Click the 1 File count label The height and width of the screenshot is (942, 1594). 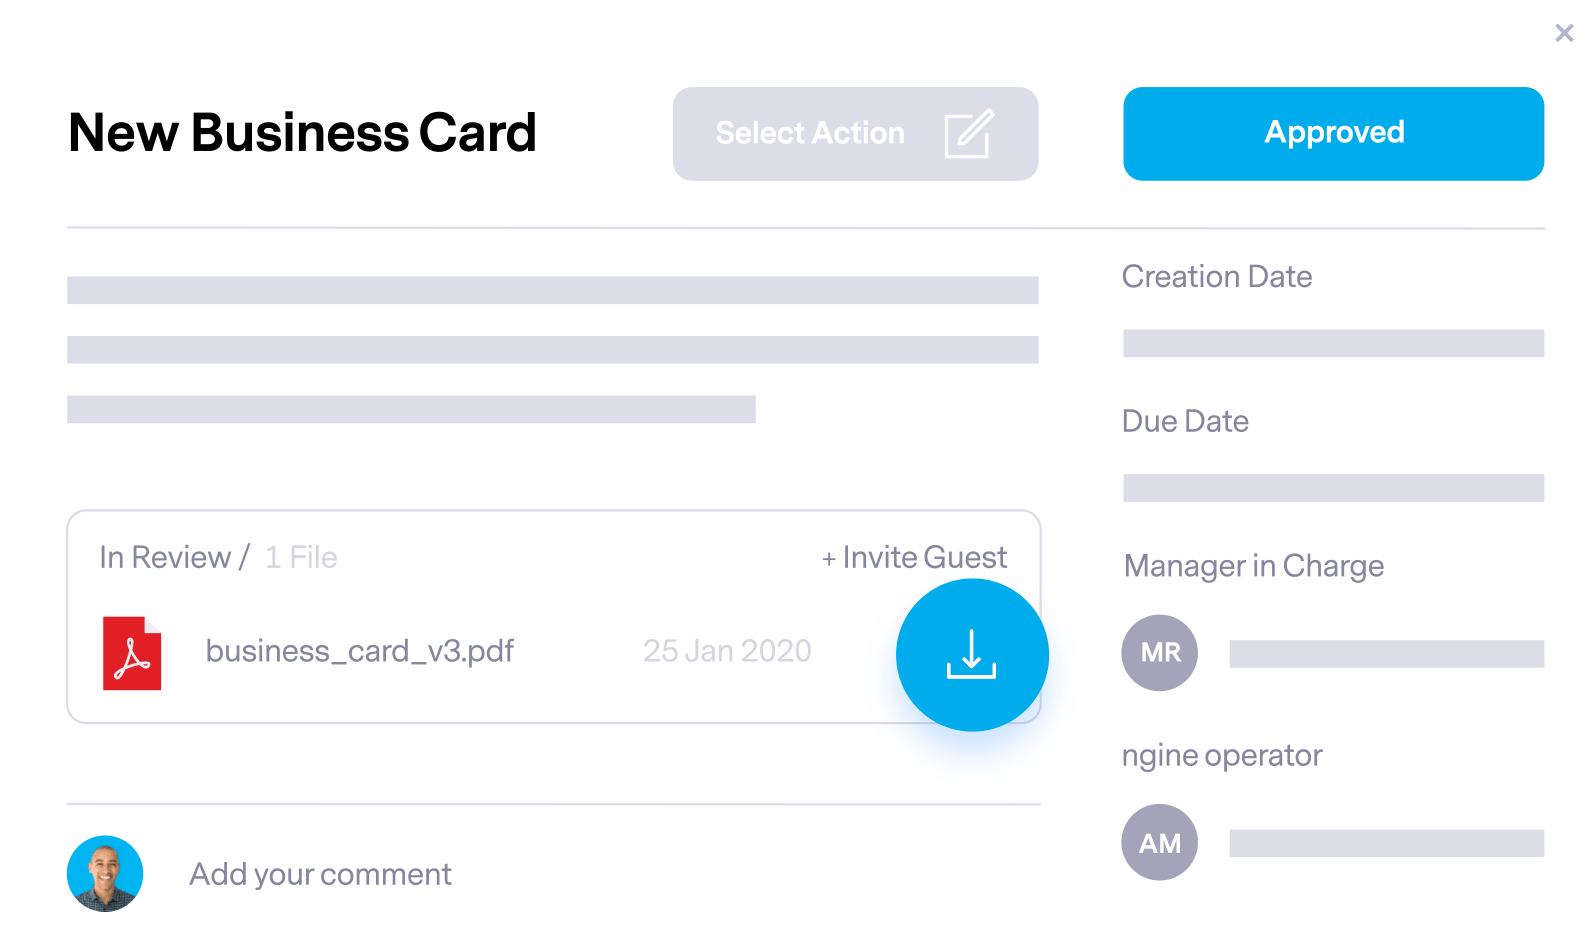click(301, 557)
